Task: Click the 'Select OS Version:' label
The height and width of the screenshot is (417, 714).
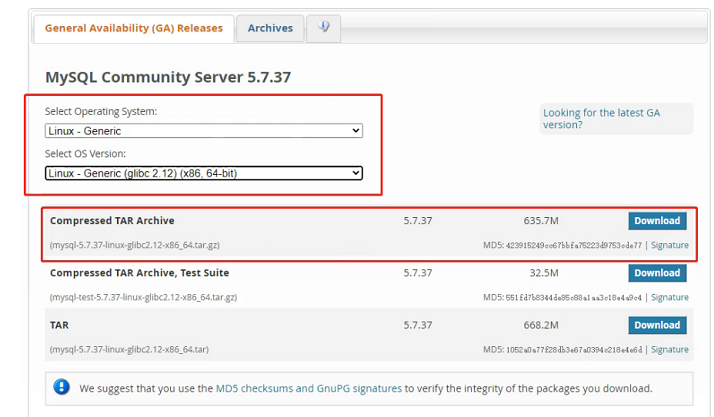Action: [85, 154]
